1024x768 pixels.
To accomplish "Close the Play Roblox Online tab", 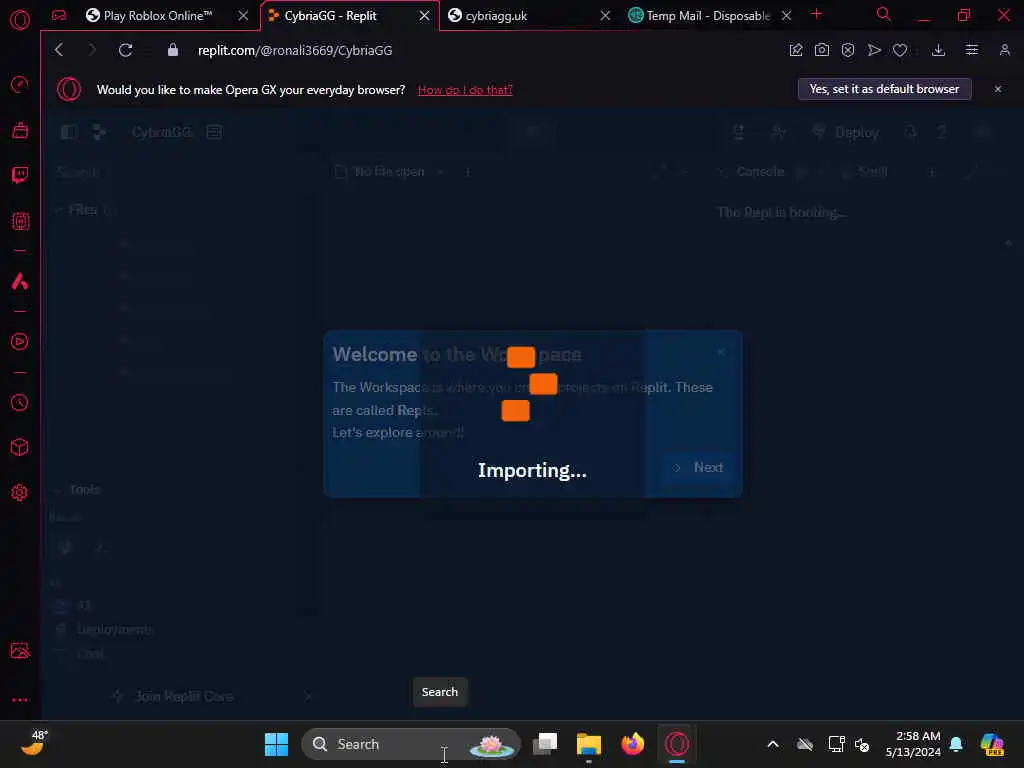I will click(x=243, y=16).
